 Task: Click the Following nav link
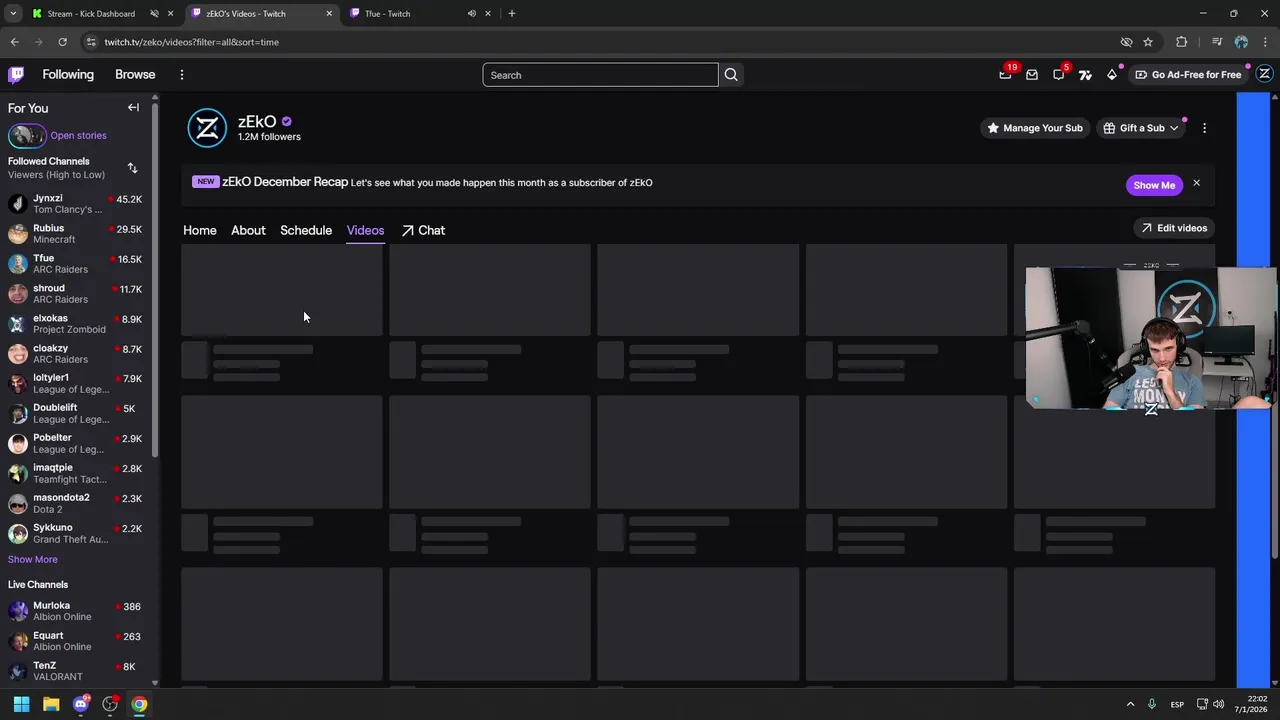click(68, 74)
